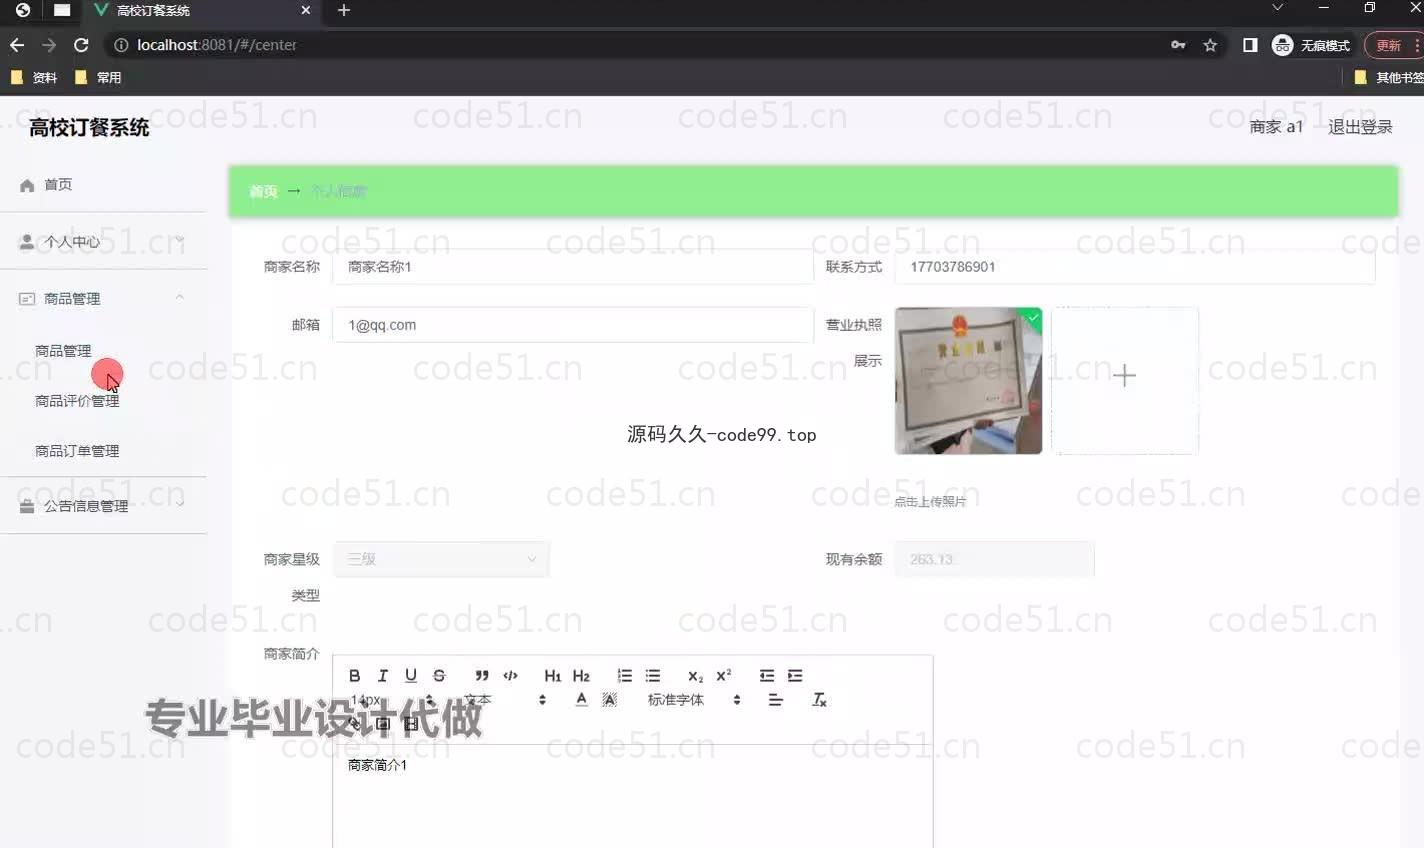Click 首页 breadcrumb link
The width and height of the screenshot is (1424, 848).
tap(263, 191)
